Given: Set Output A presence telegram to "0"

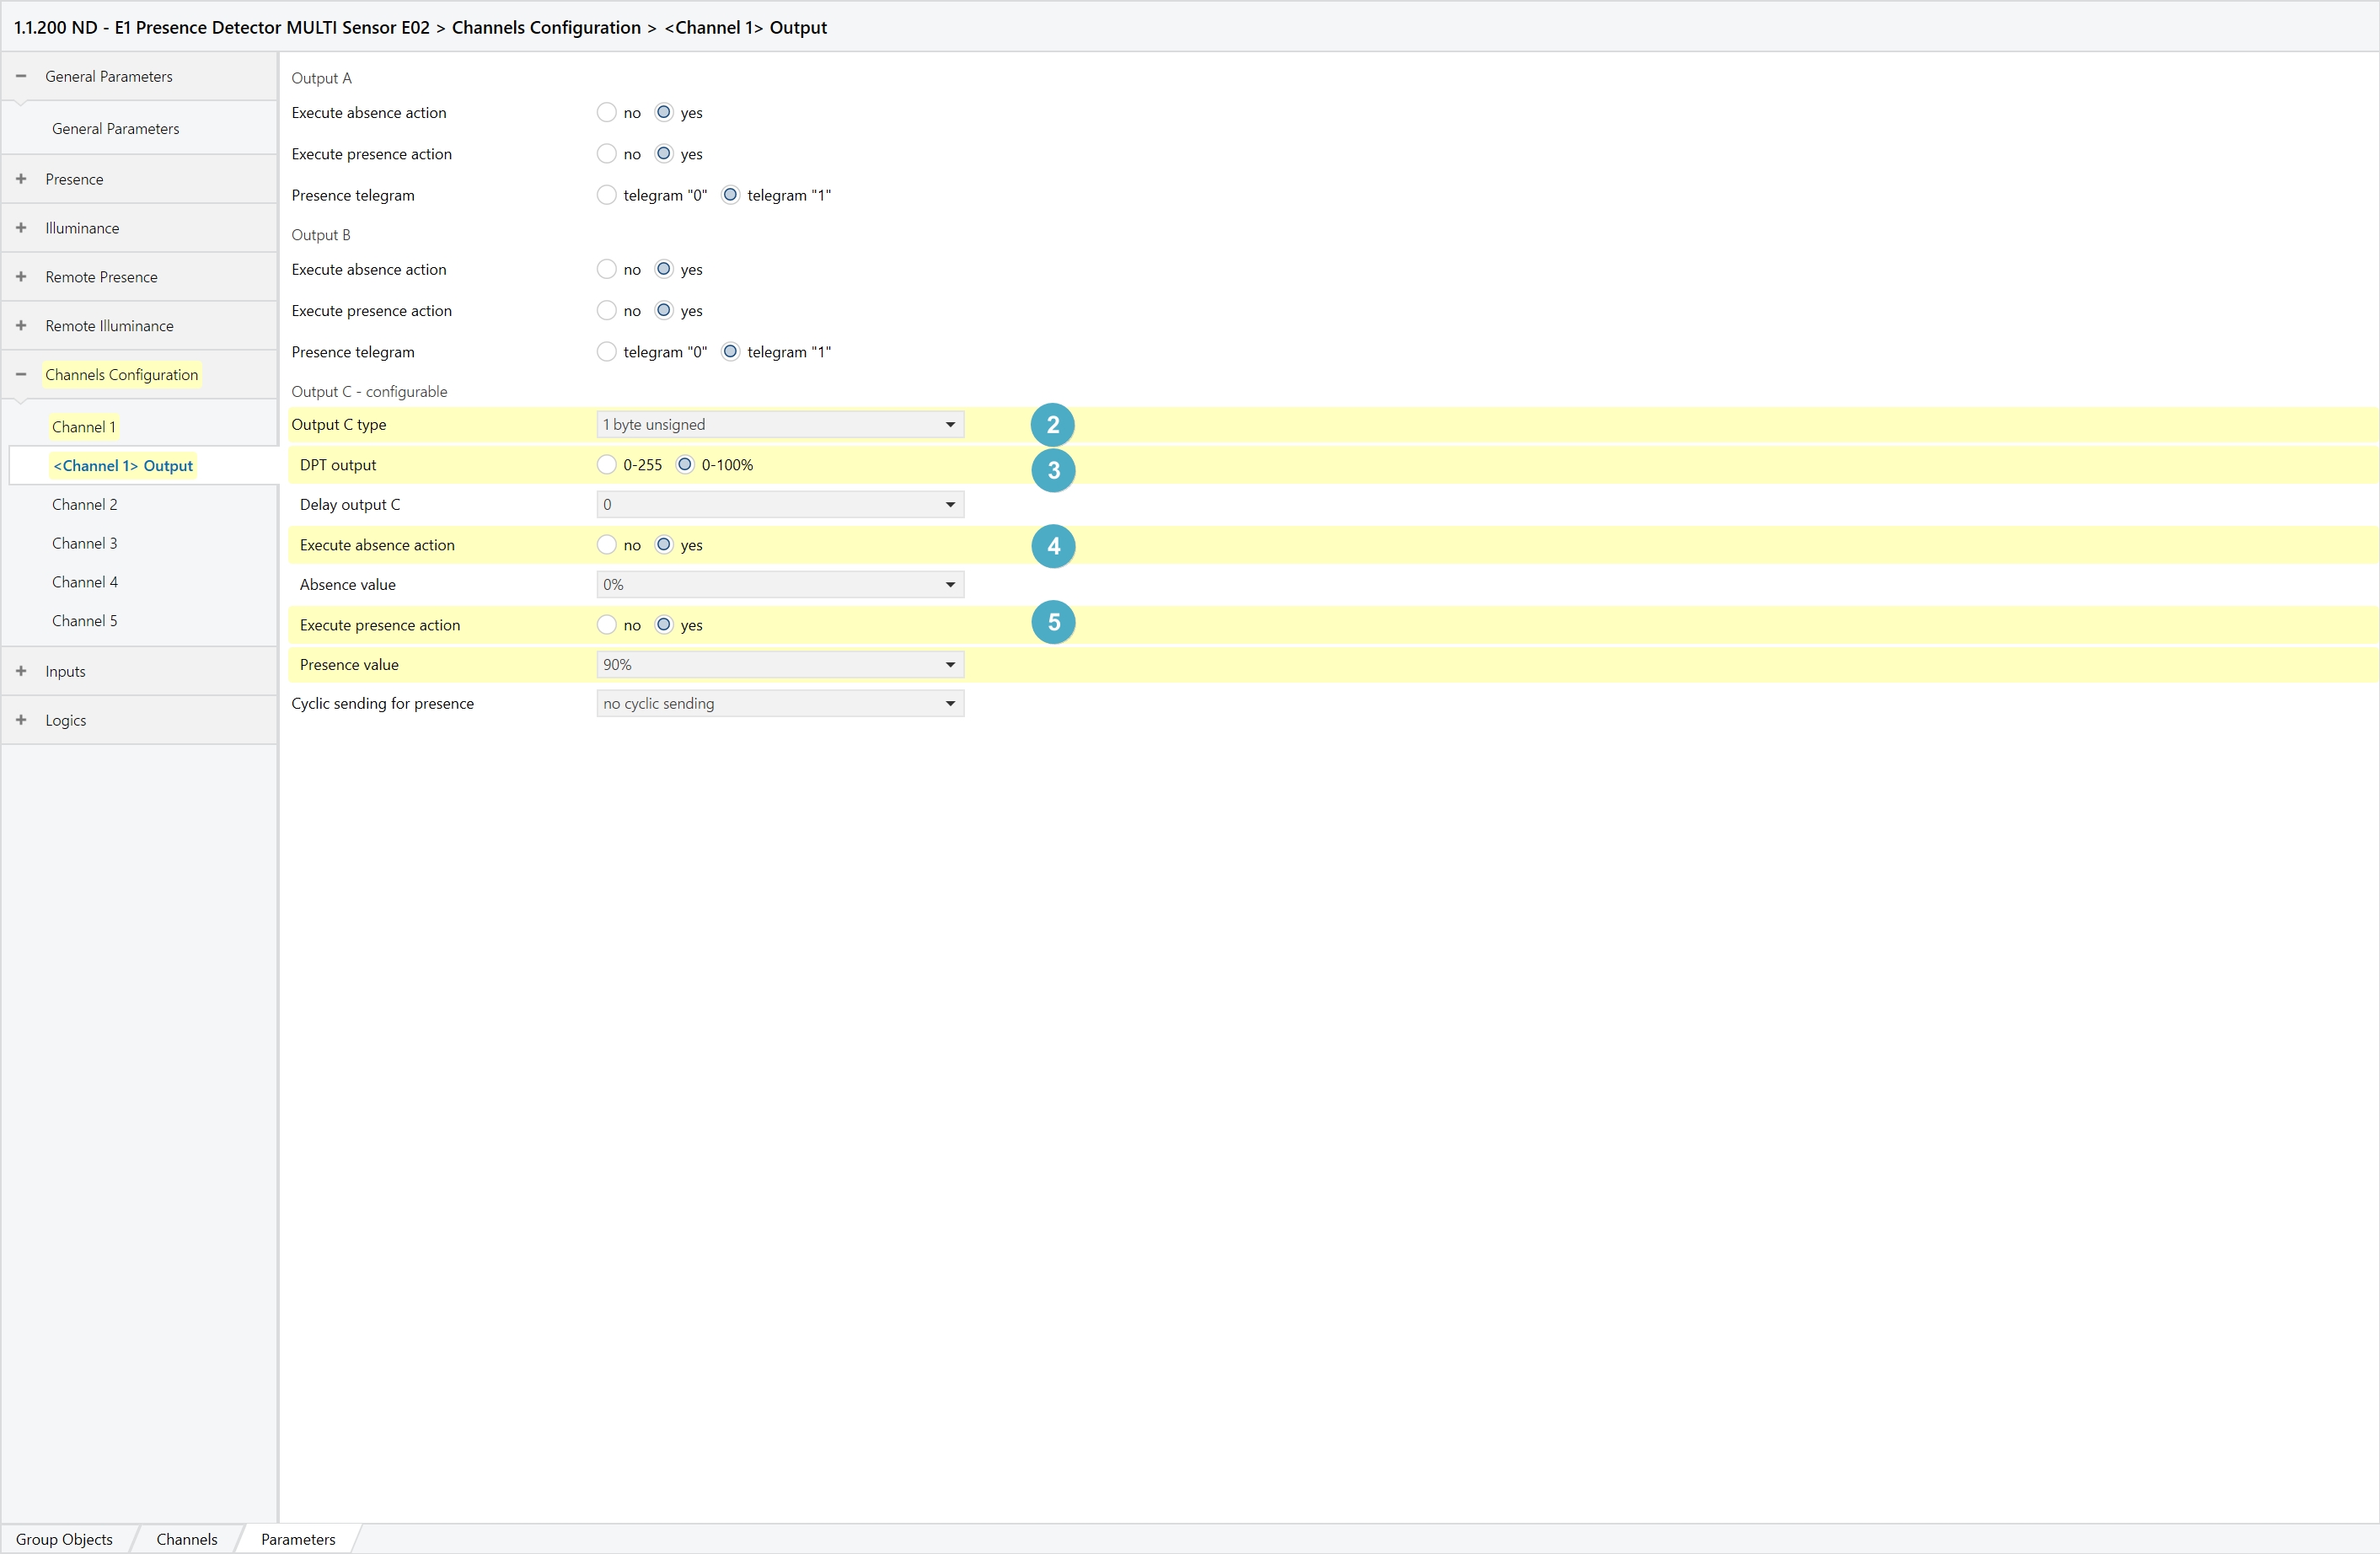Looking at the screenshot, I should pos(606,195).
